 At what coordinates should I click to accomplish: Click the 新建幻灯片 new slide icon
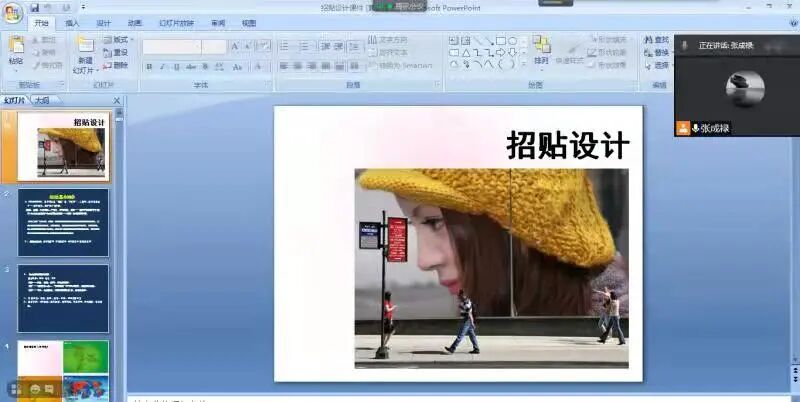(x=86, y=44)
